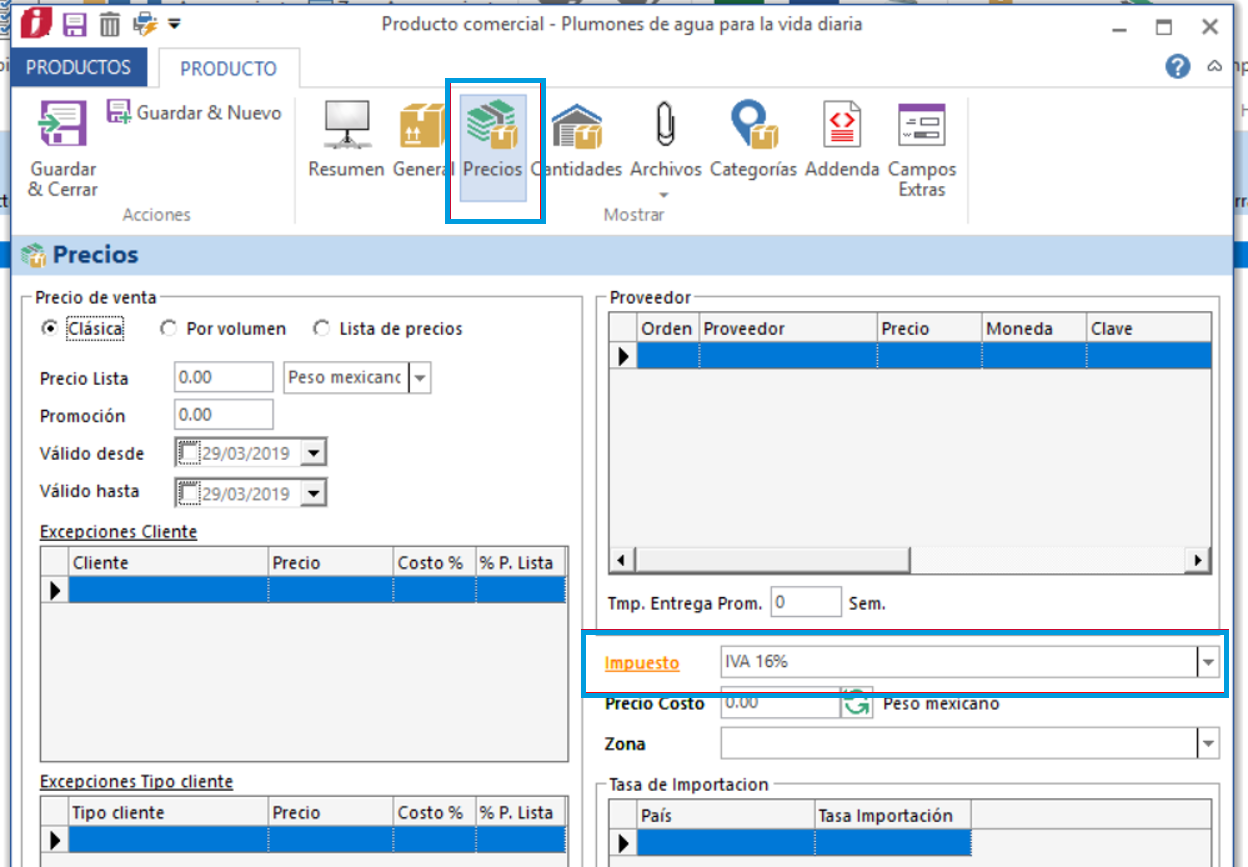Show the Campos Extras section
Viewport: 1248px width, 867px height.
[921, 125]
